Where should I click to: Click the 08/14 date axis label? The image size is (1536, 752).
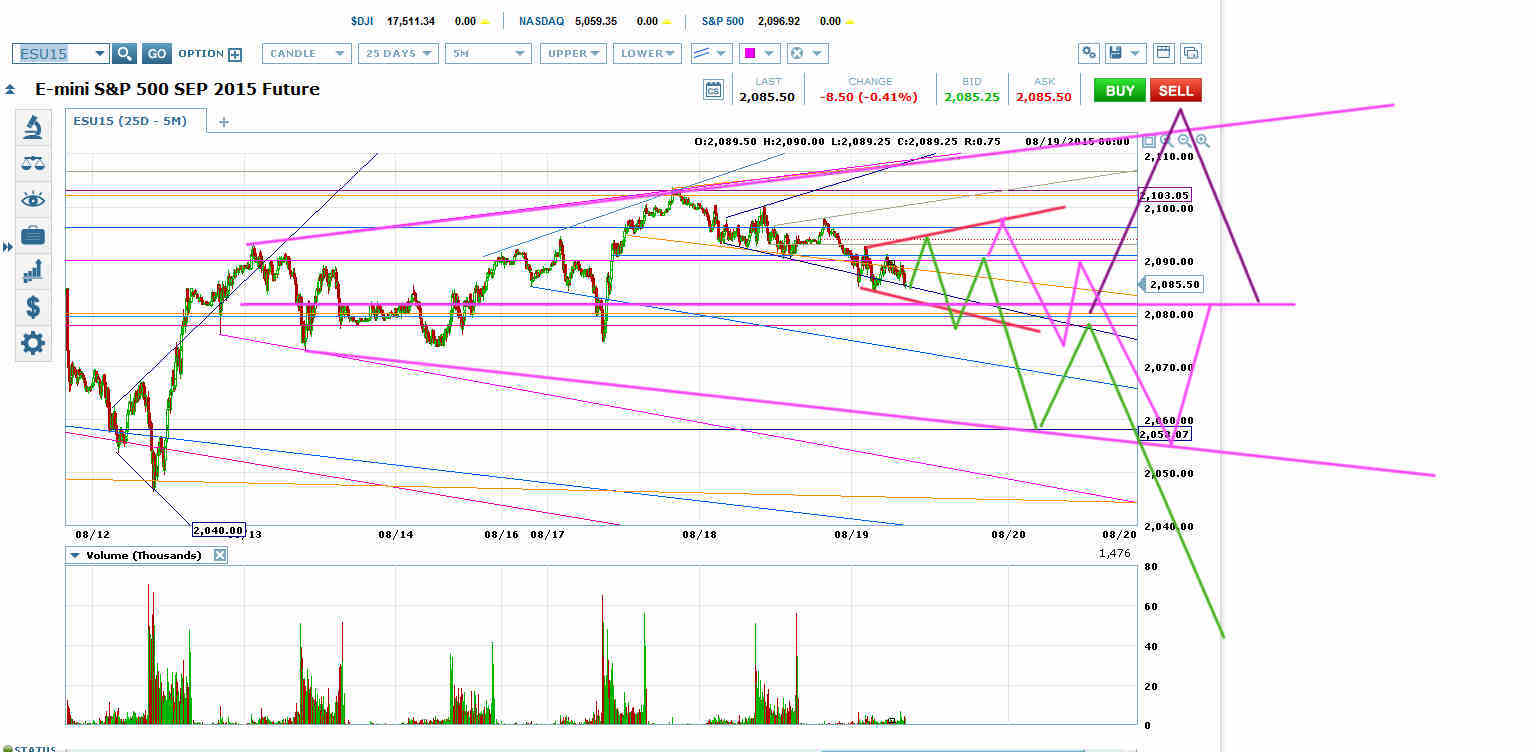tap(396, 535)
